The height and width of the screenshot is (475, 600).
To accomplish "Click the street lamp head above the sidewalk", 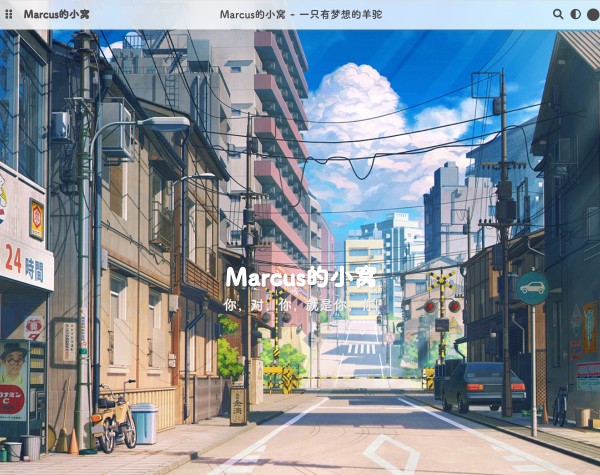I will pyautogui.click(x=168, y=124).
